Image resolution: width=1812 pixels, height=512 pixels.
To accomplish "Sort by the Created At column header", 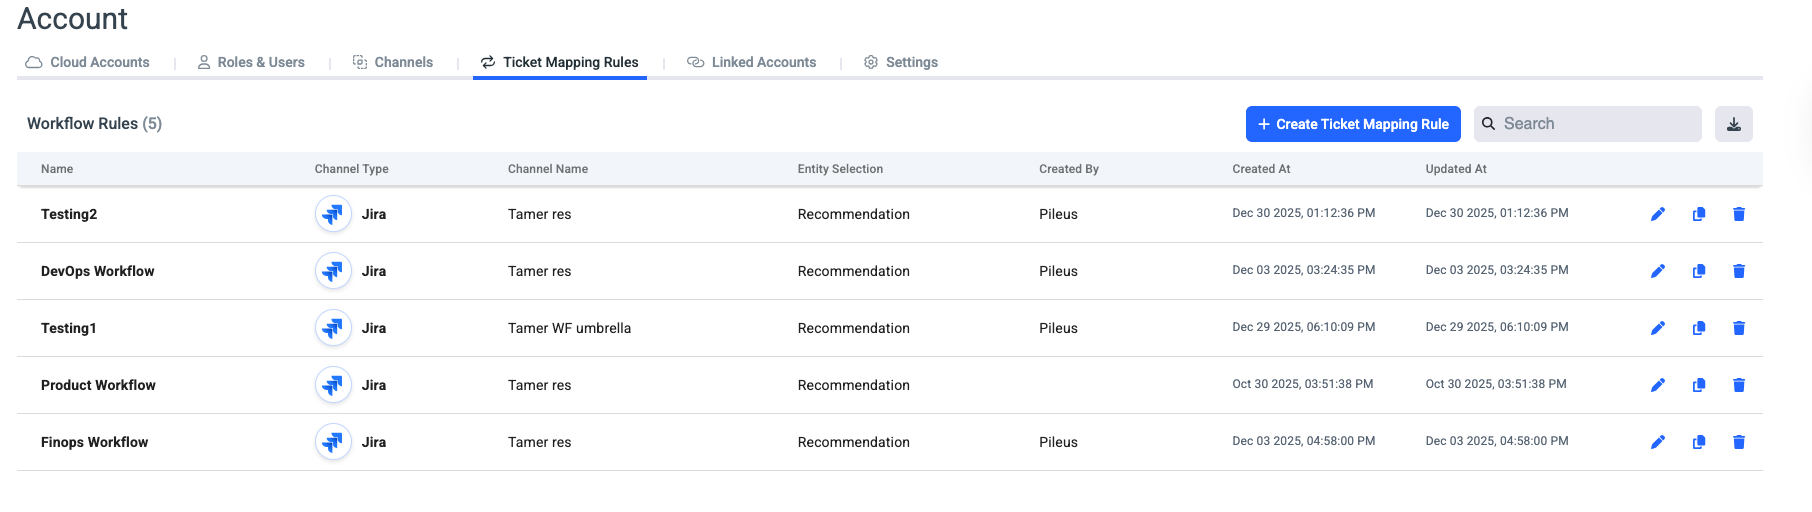I will click(x=1261, y=169).
